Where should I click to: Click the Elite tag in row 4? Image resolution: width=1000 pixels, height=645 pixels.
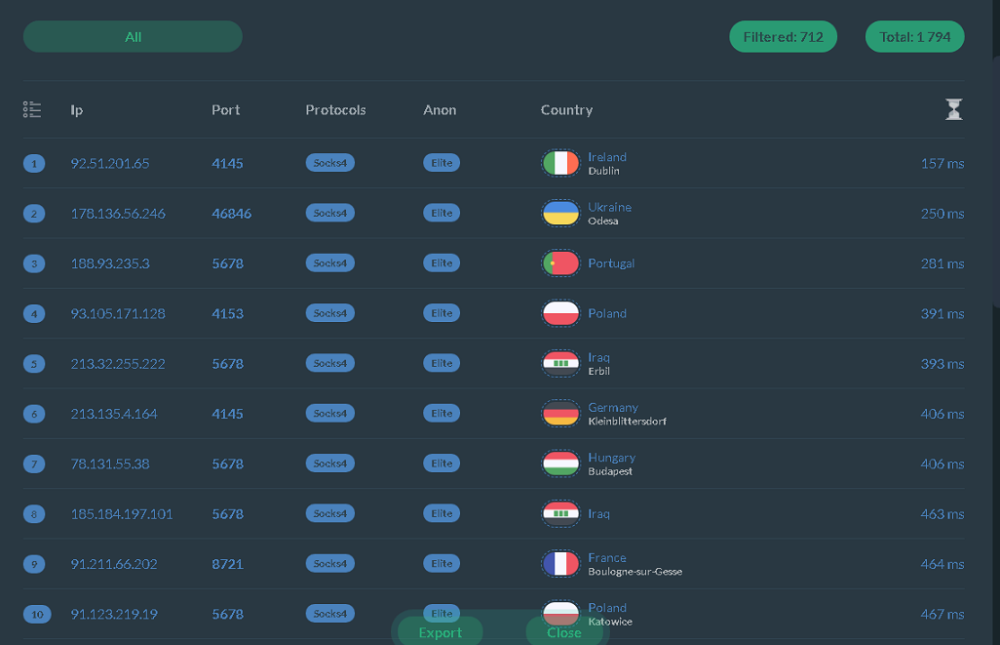click(x=441, y=313)
